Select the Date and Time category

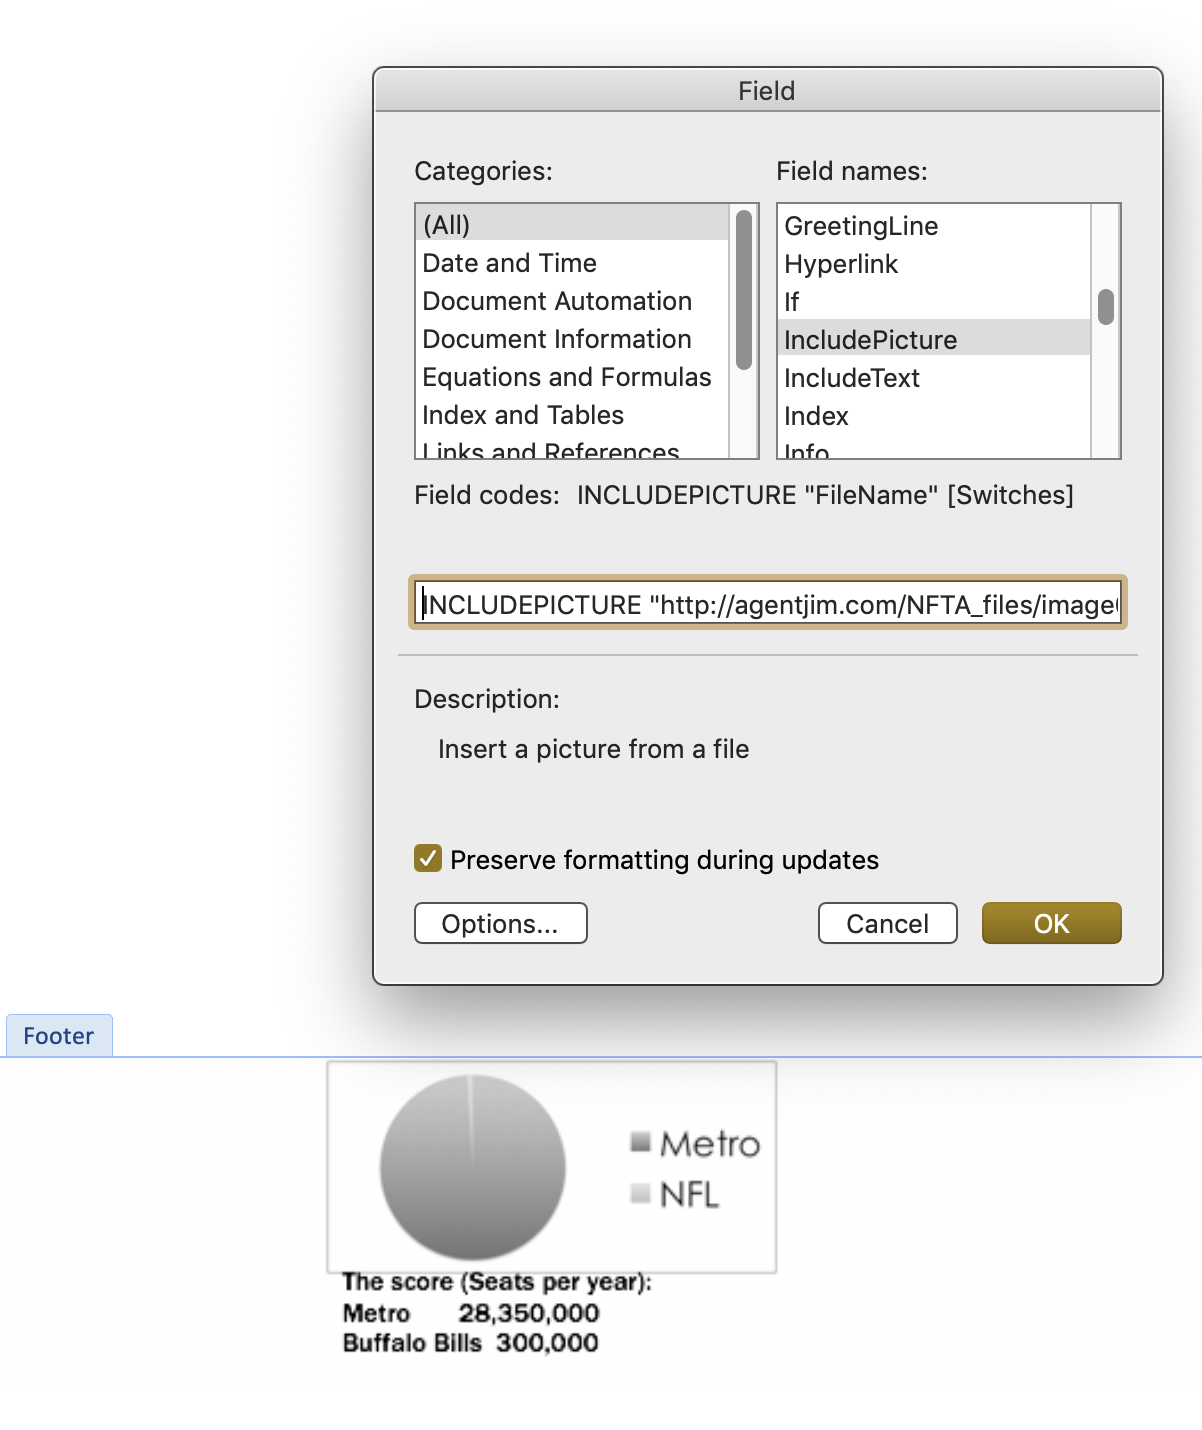[572, 263]
